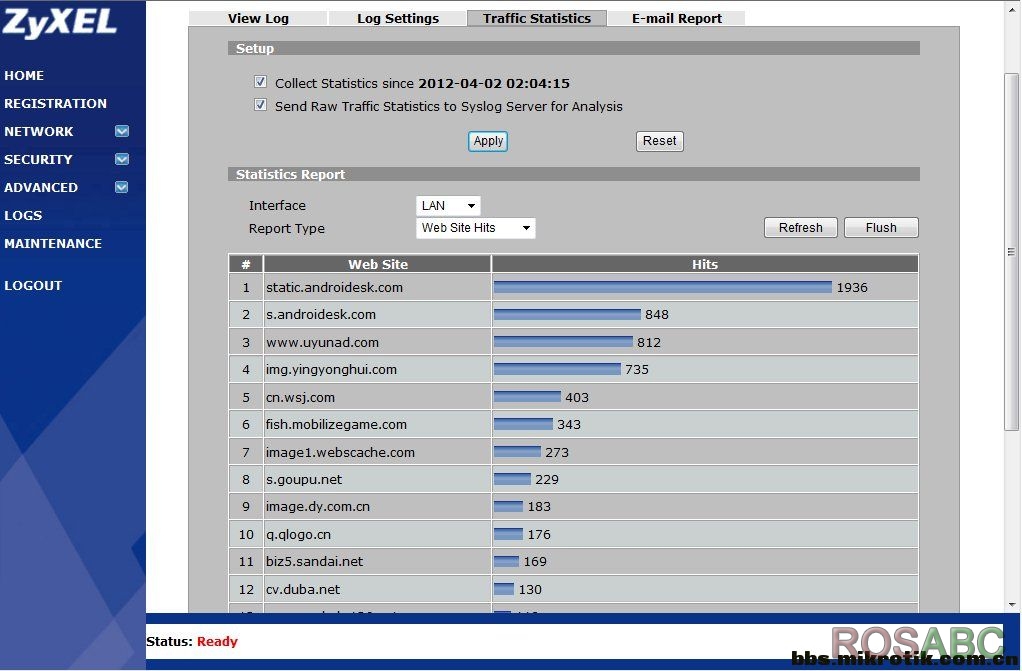Click the 273 hits value
The height and width of the screenshot is (671, 1022).
coord(557,452)
